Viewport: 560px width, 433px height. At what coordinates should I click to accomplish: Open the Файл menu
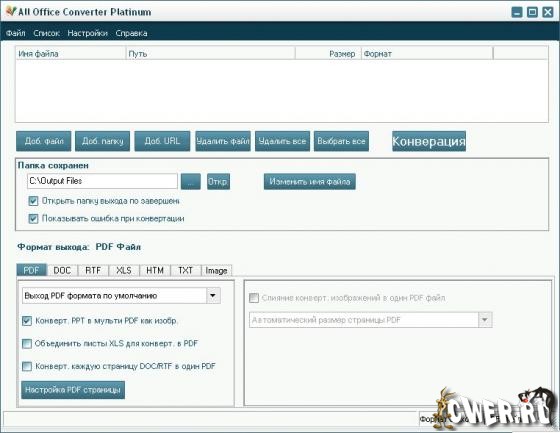pos(15,33)
